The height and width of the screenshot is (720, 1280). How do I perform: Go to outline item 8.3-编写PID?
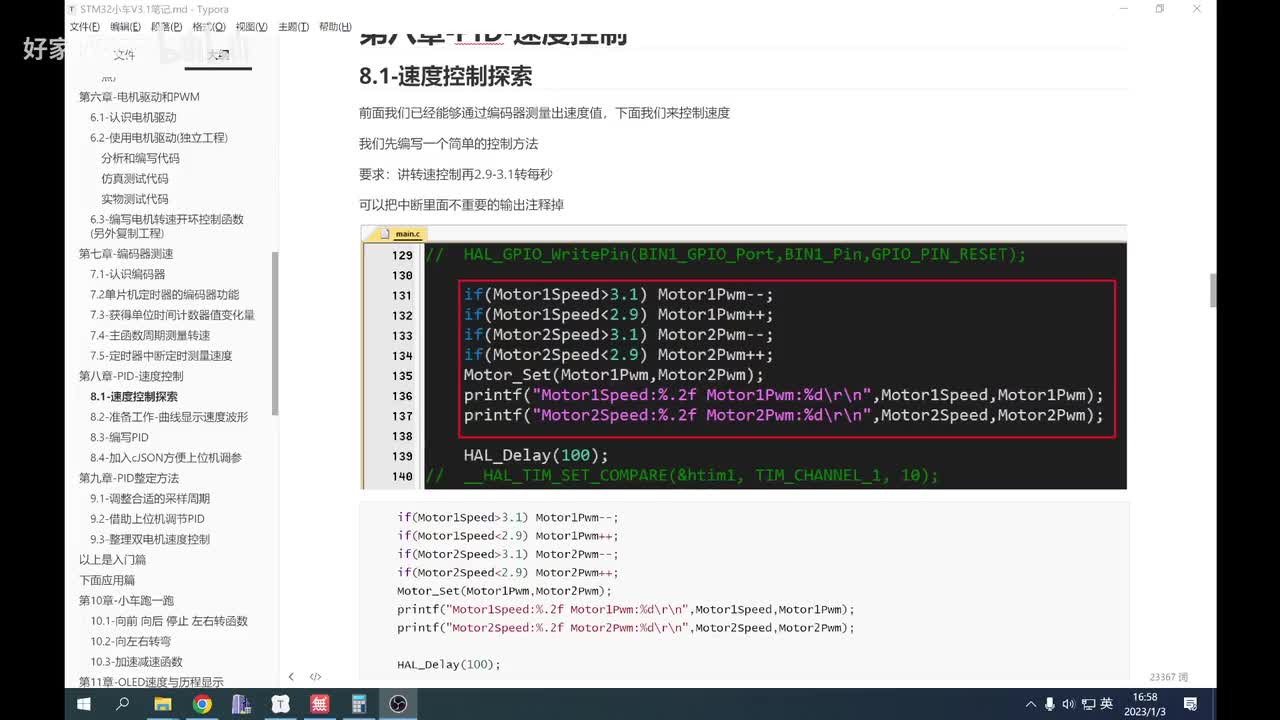119,437
